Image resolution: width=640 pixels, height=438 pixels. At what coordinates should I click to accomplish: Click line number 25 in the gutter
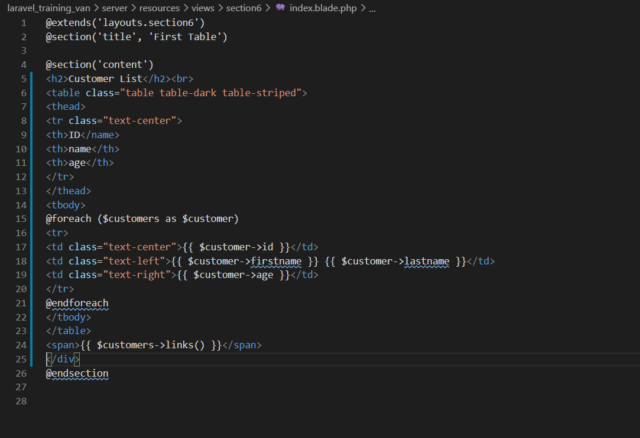click(21, 359)
